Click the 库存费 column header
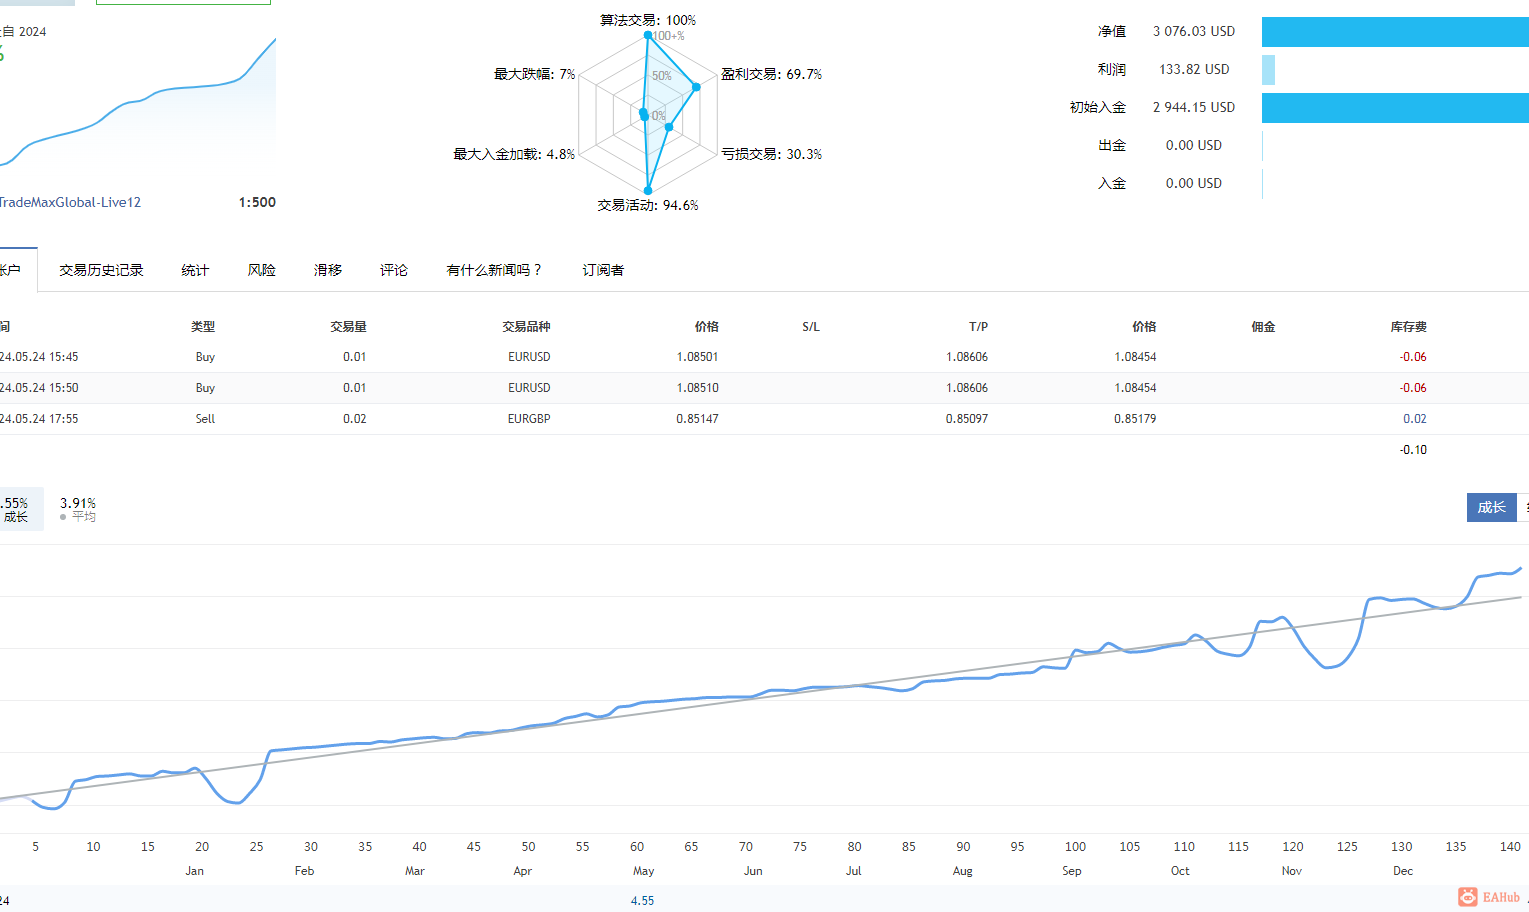Viewport: 1529px width, 912px height. [1408, 327]
